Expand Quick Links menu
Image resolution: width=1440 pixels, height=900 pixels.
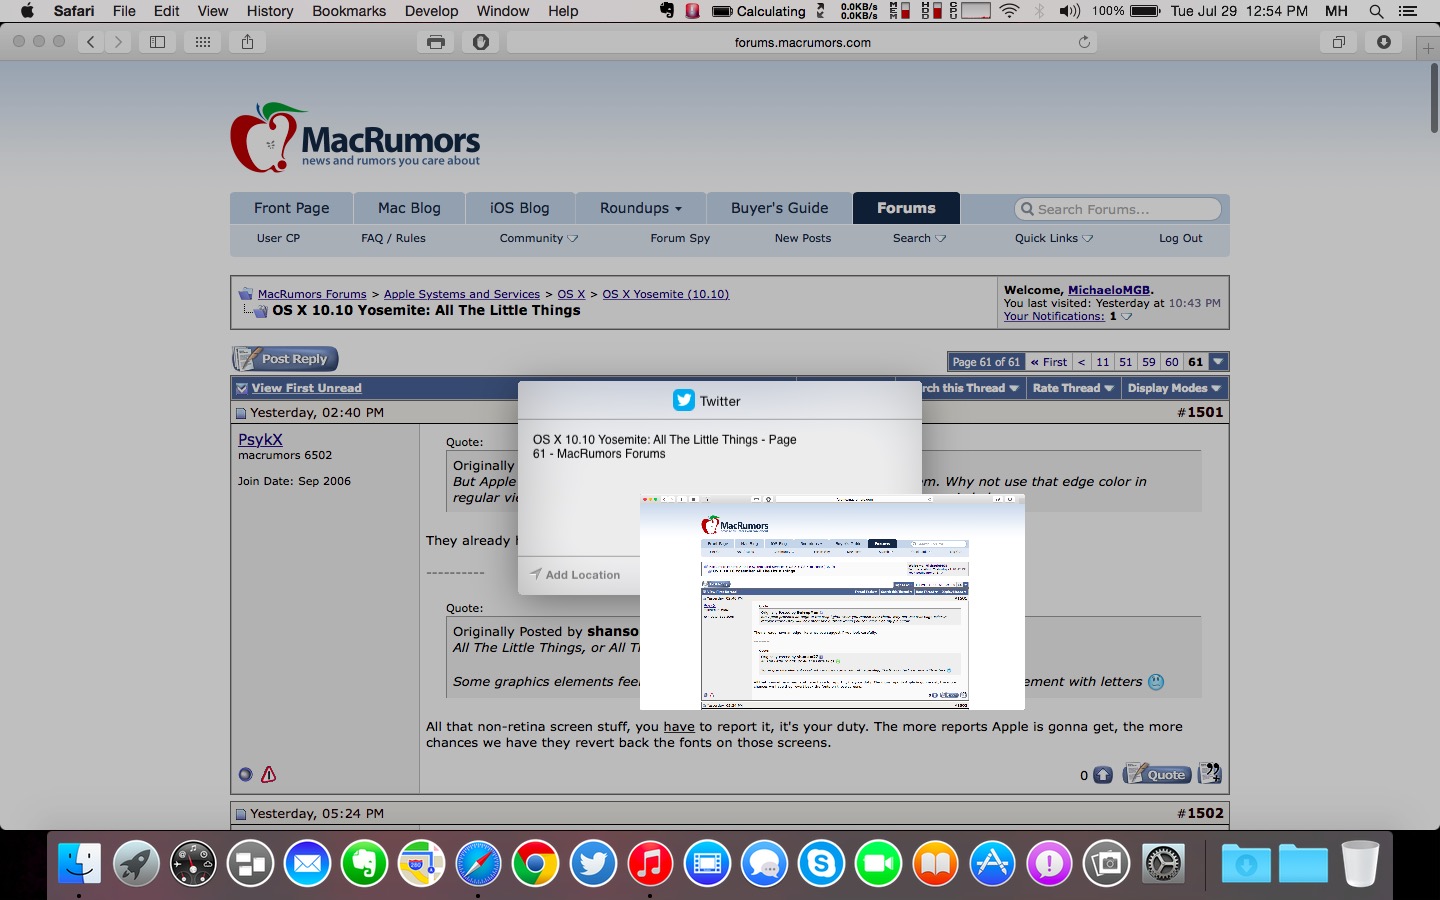pos(1054,238)
